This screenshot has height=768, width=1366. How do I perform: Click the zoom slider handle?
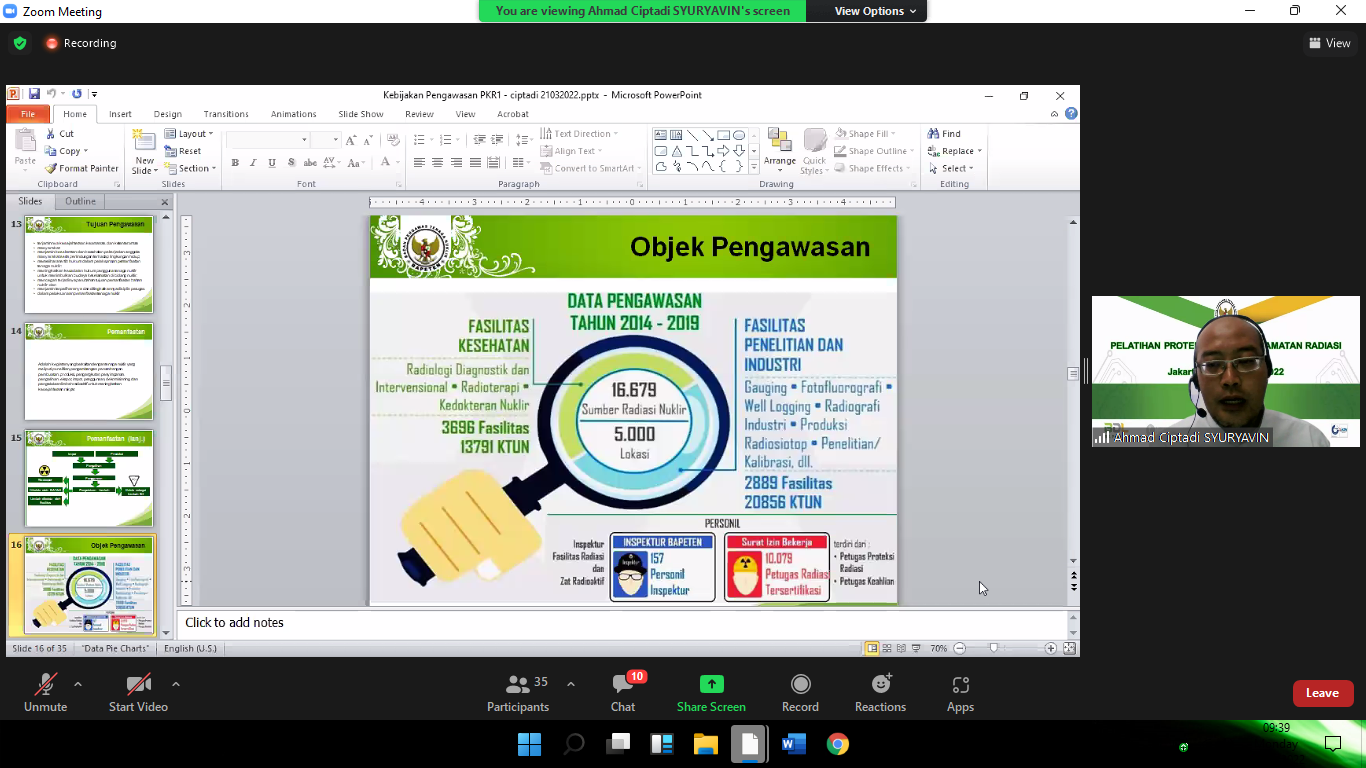(x=993, y=648)
